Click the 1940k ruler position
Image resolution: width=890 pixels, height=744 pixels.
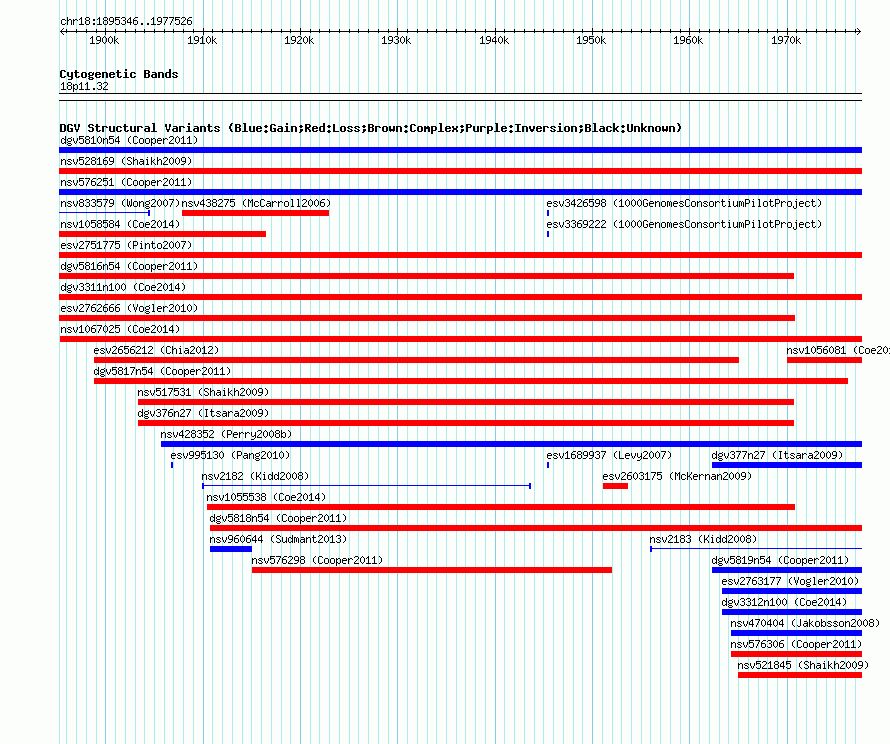[x=494, y=40]
